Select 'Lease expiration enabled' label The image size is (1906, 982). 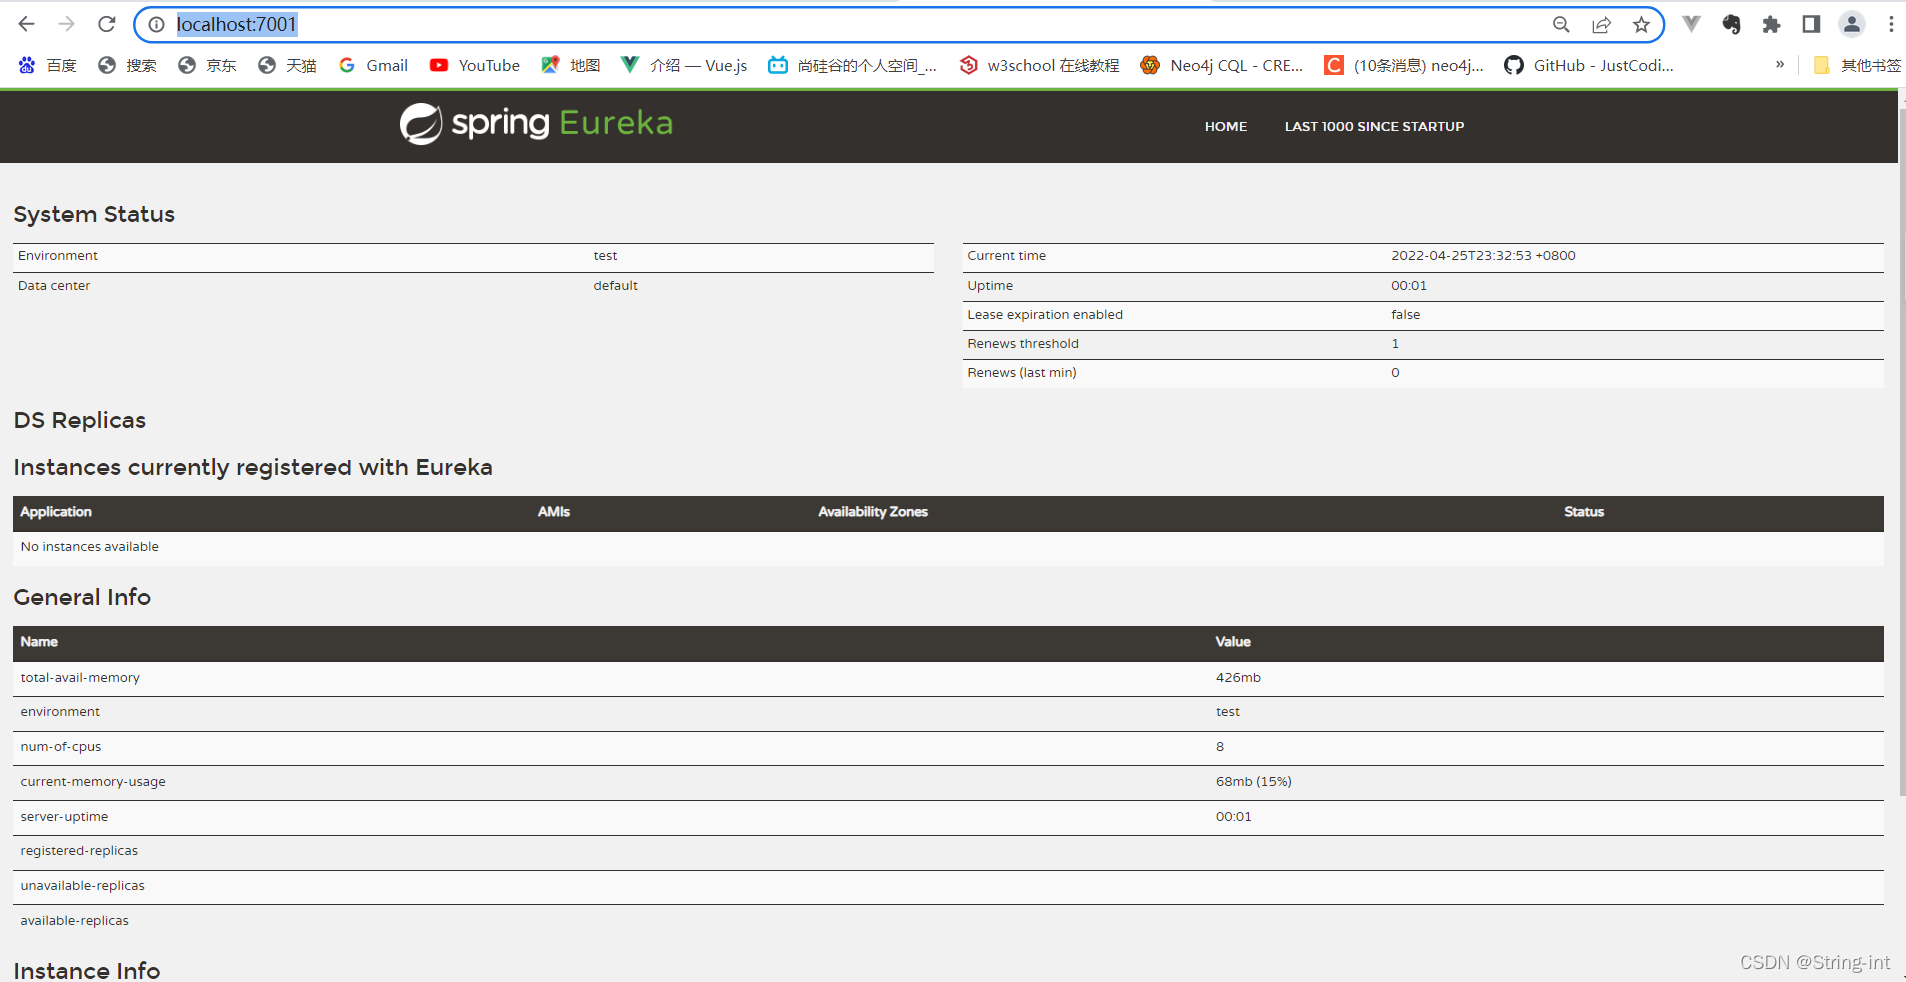1045,315
